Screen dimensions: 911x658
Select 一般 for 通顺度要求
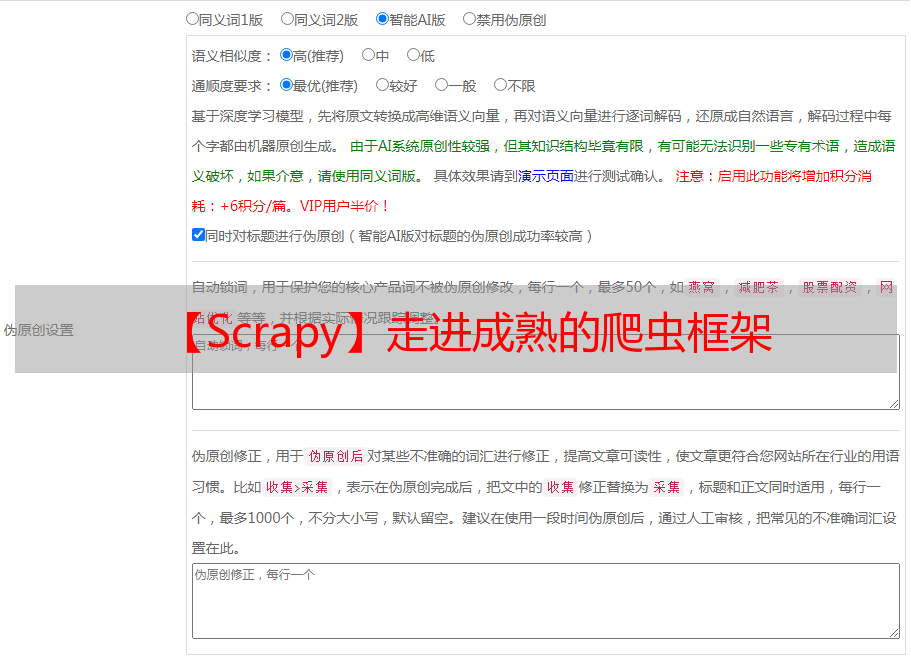[x=442, y=85]
